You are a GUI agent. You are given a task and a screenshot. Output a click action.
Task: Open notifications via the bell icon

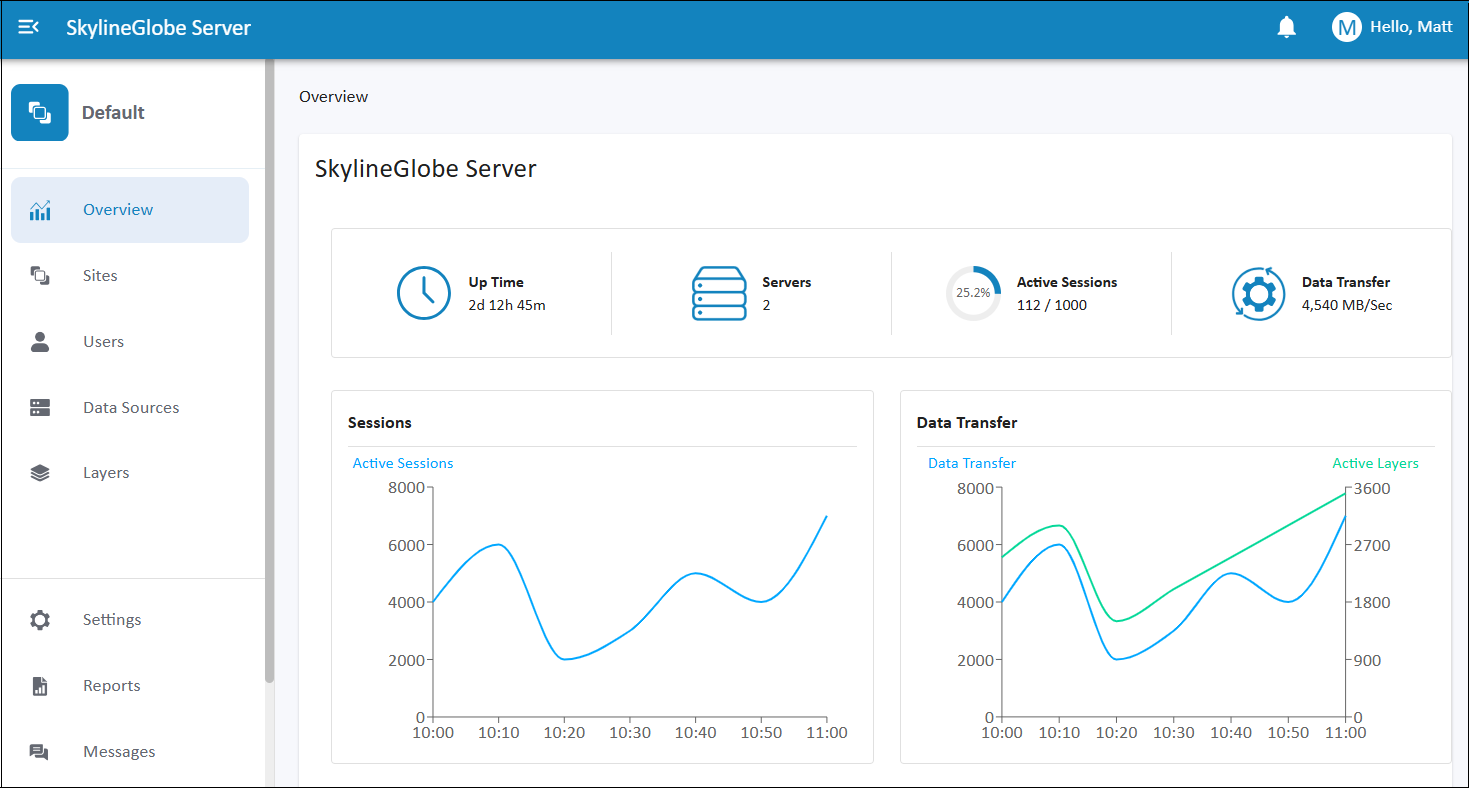pos(1286,28)
